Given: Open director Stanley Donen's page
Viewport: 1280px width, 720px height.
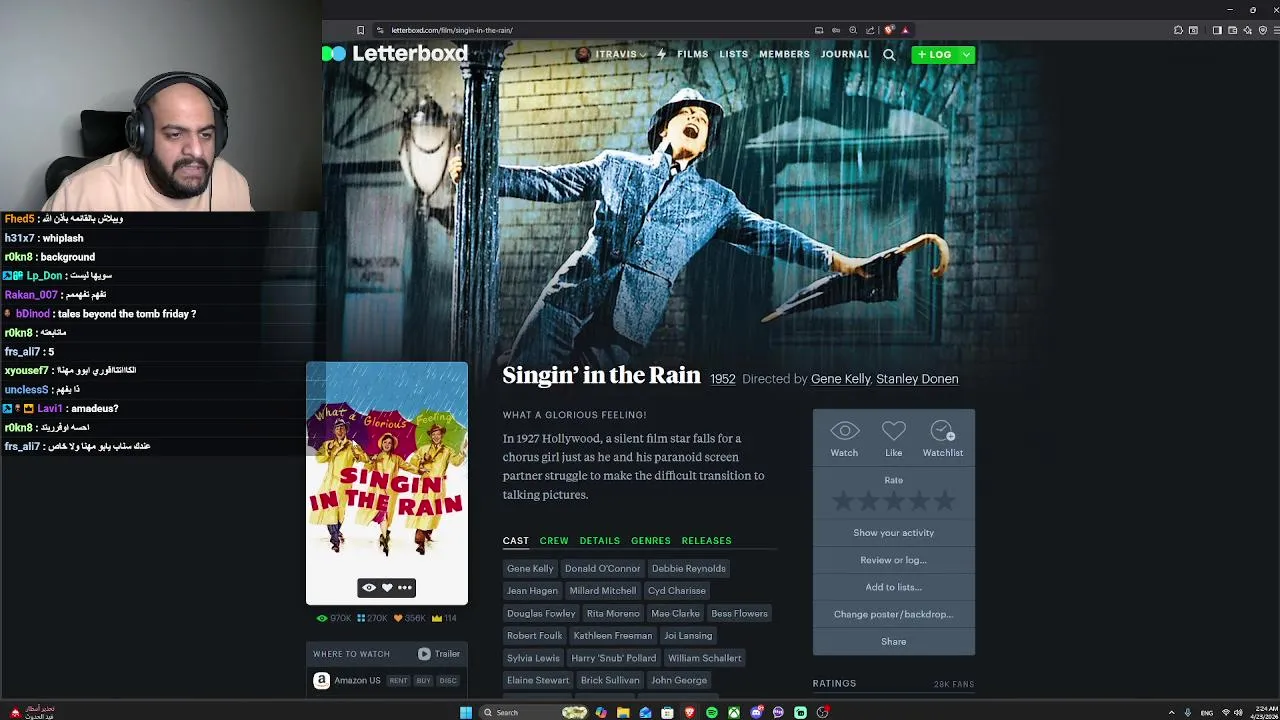Looking at the screenshot, I should pyautogui.click(x=917, y=379).
